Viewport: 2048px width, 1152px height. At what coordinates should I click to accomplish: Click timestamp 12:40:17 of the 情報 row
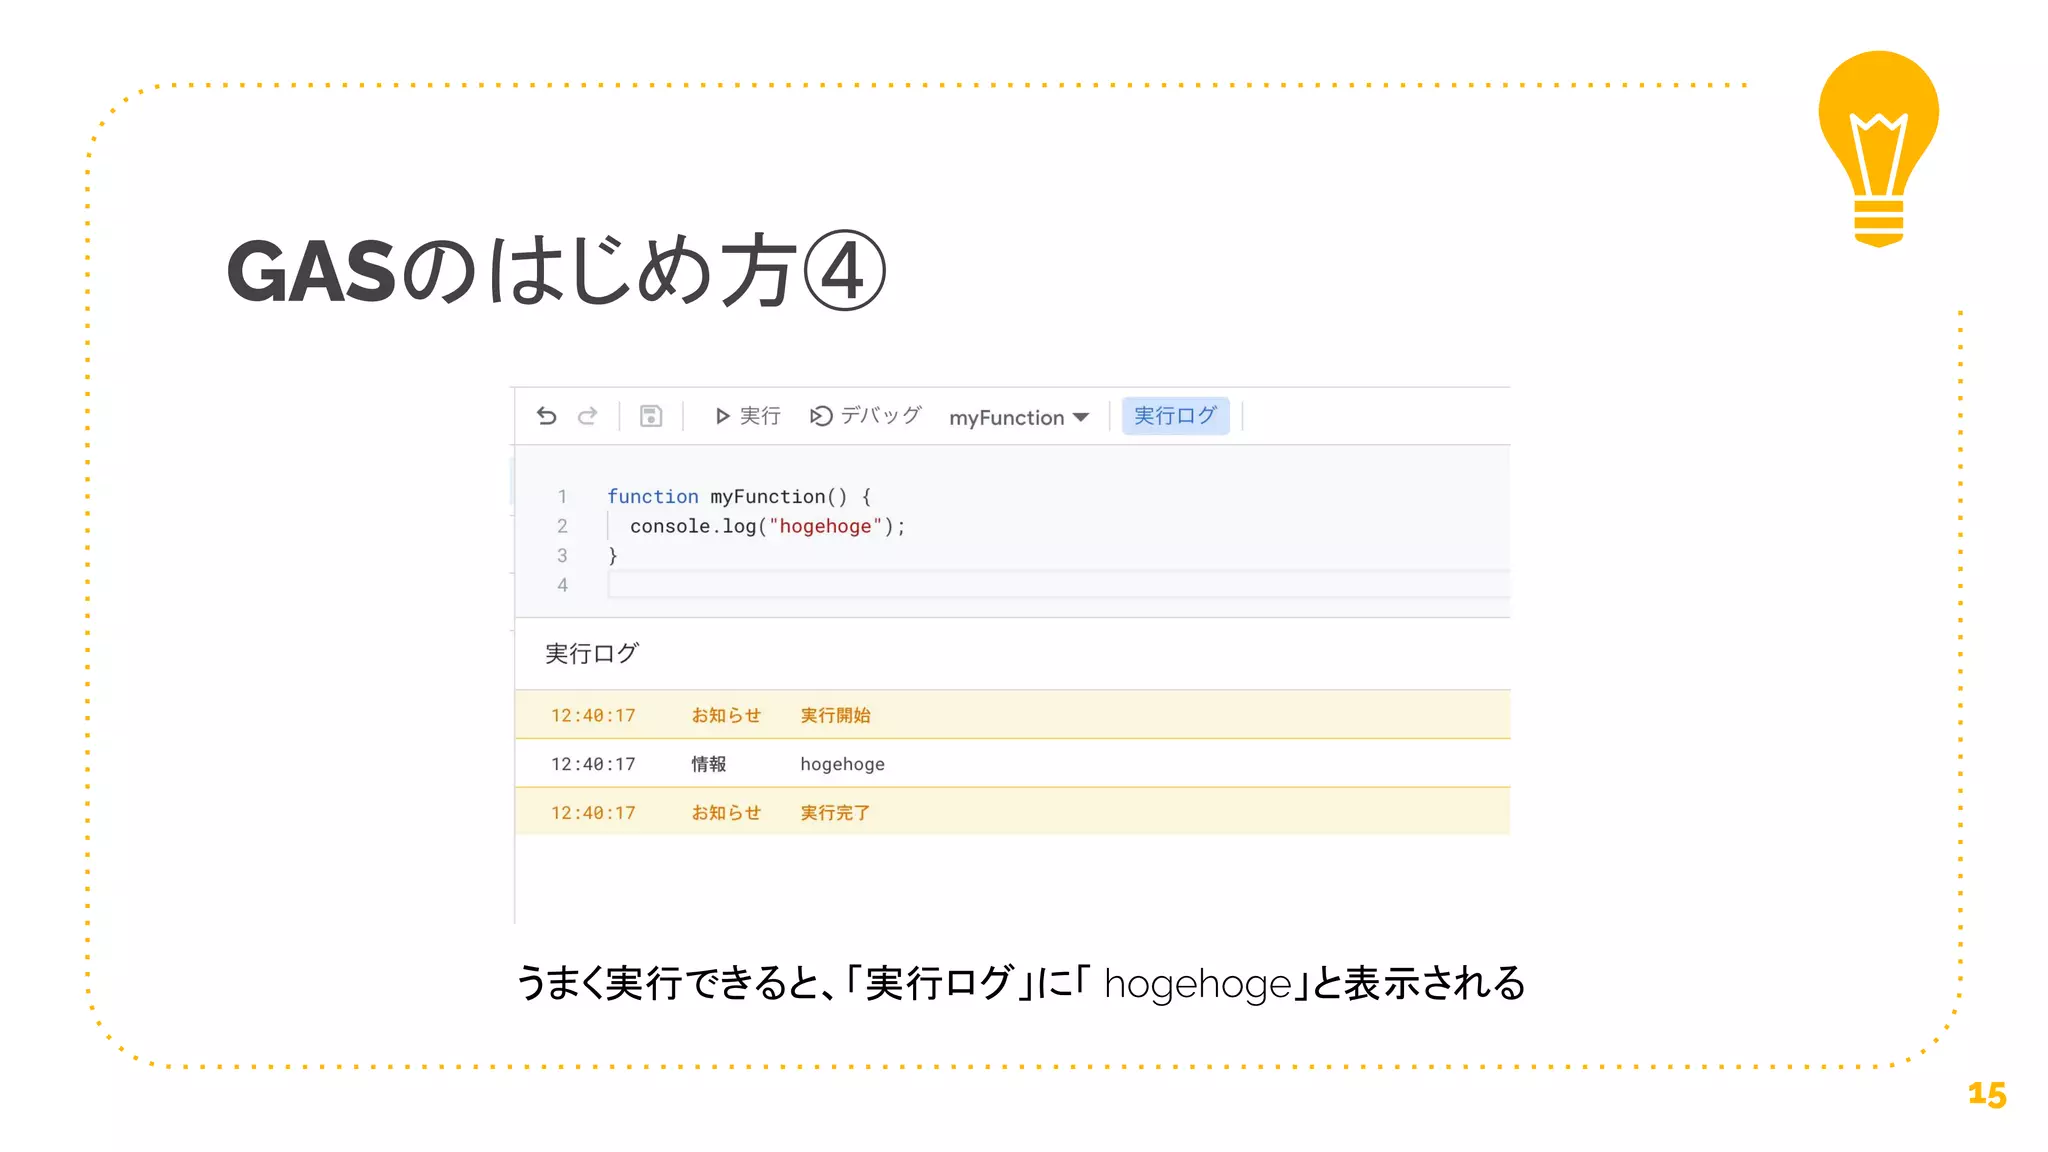tap(593, 764)
